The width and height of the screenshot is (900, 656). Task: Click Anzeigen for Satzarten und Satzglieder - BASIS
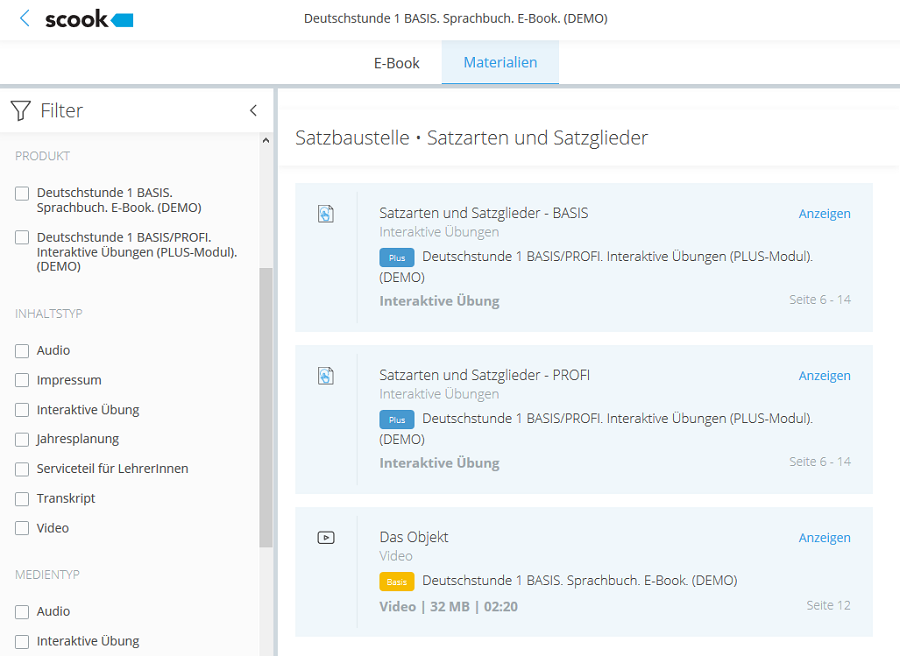[824, 214]
